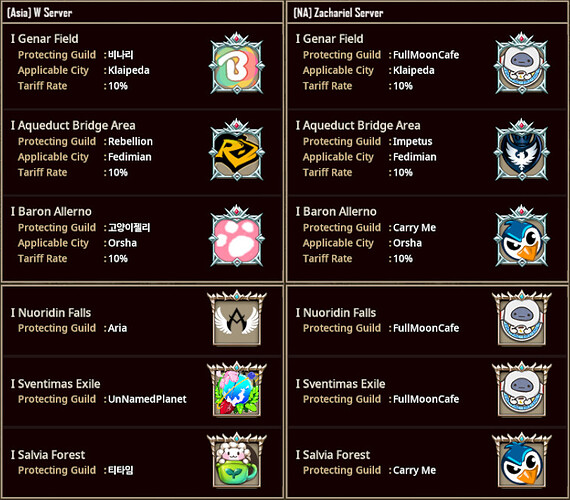Click Aqueduct Bridge Area title in Asia panel
This screenshot has height=500, width=570.
click(x=76, y=125)
